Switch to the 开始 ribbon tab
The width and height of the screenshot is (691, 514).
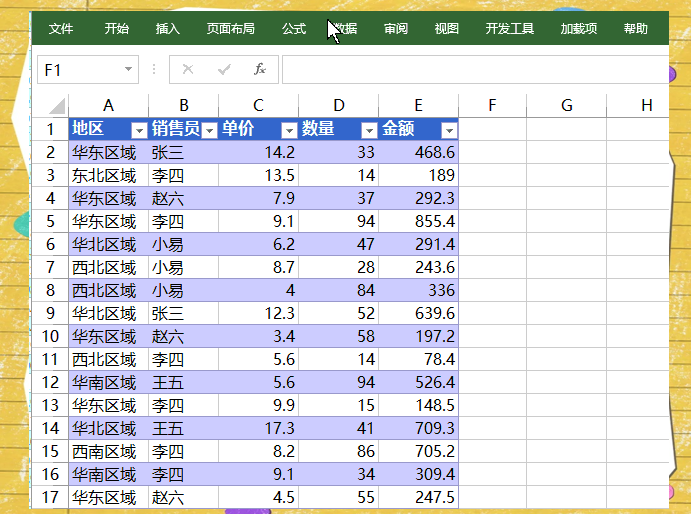pos(117,29)
